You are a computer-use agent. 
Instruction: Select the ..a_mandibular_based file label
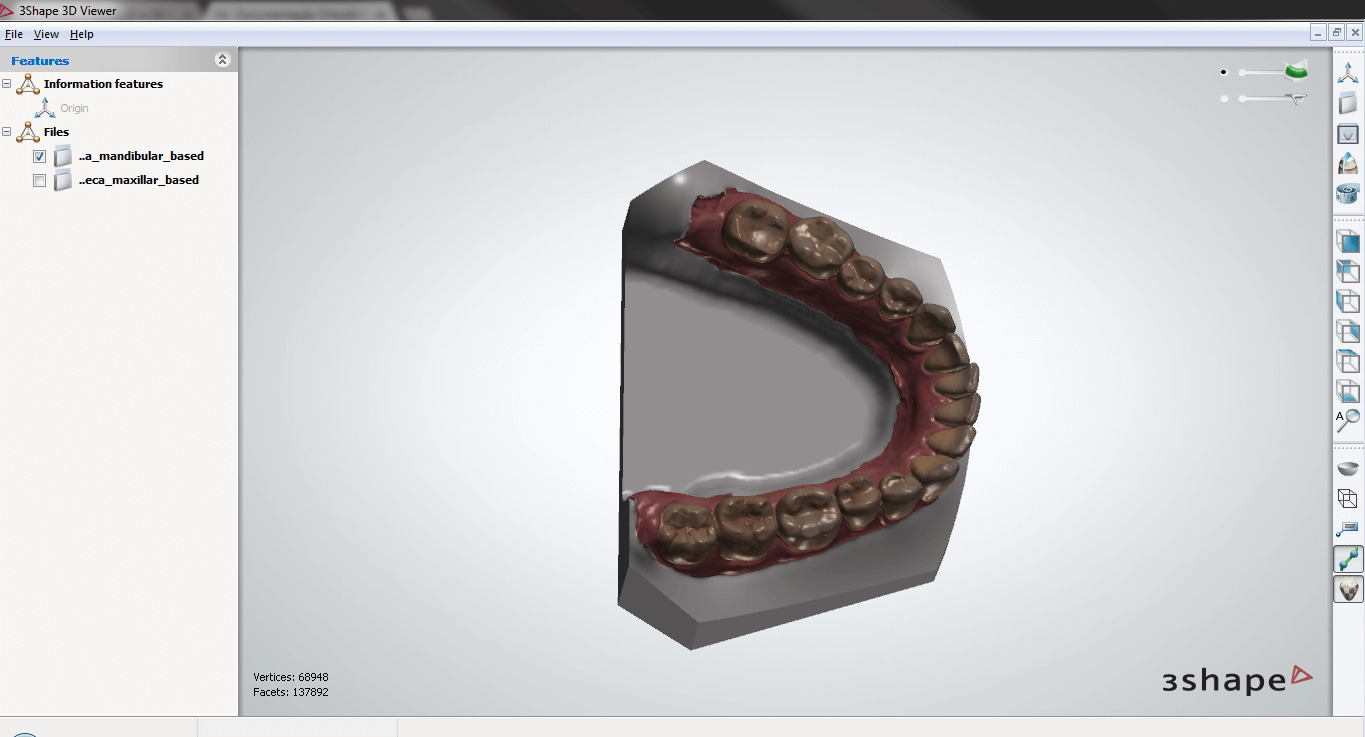pyautogui.click(x=141, y=156)
